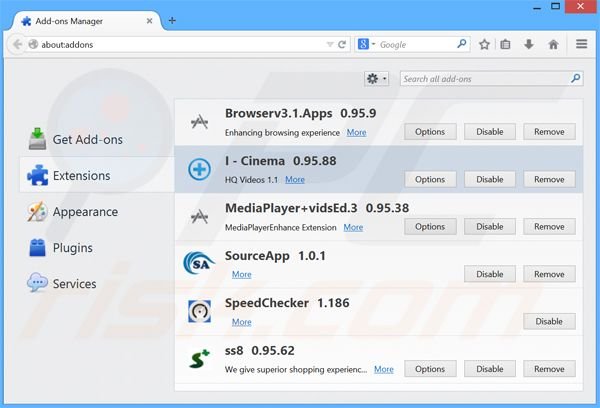Open More link for MediaPlayer+vidsEd.3
Image resolution: width=600 pixels, height=408 pixels.
[x=353, y=227]
